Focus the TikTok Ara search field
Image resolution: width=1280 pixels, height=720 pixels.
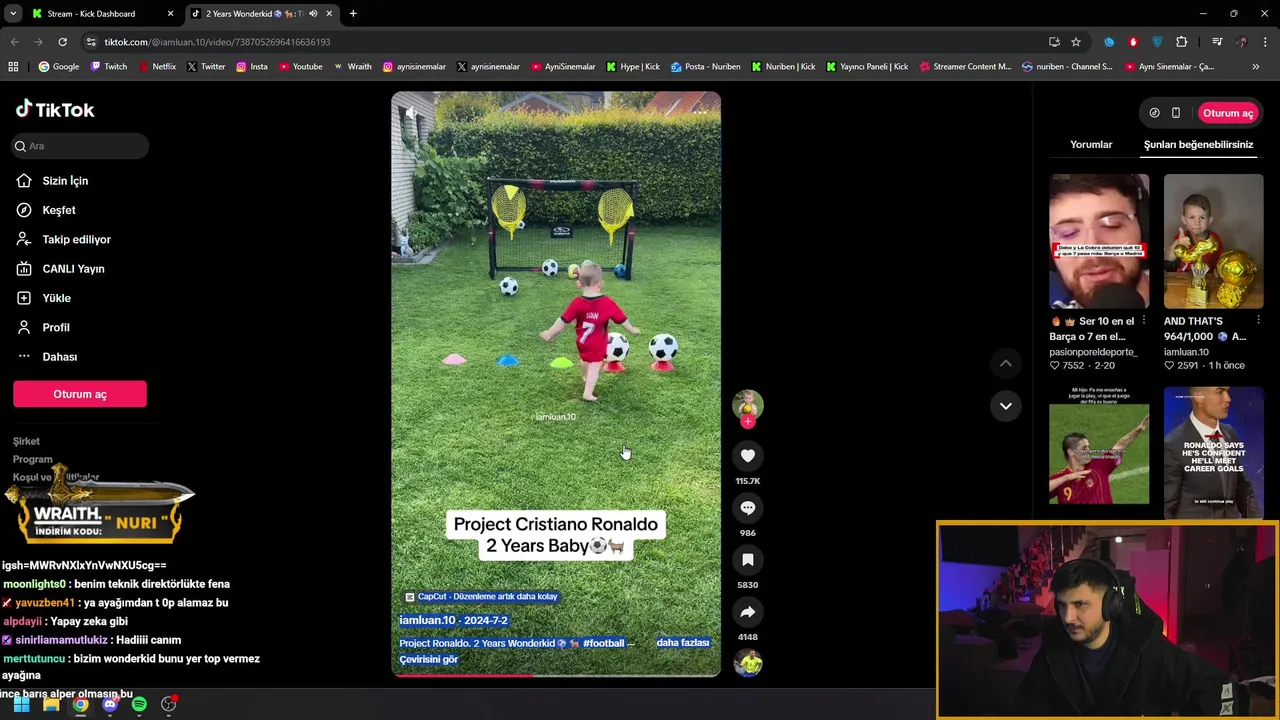80,146
